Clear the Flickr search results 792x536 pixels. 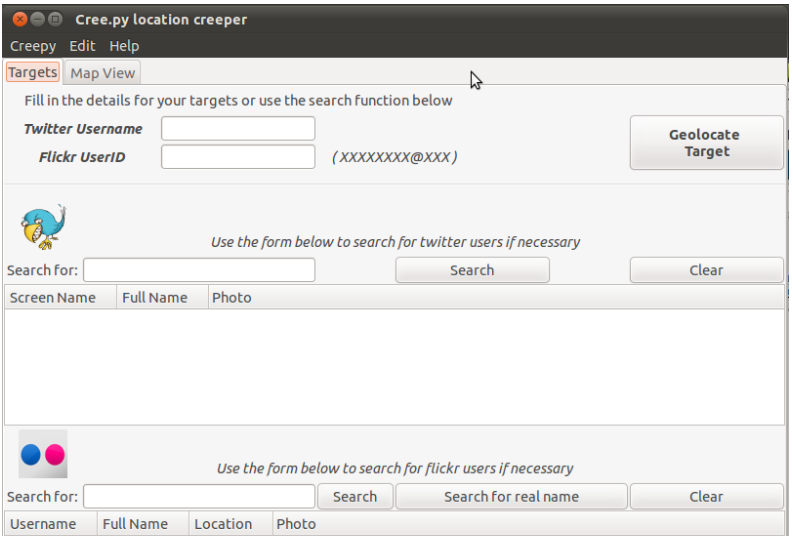706,496
